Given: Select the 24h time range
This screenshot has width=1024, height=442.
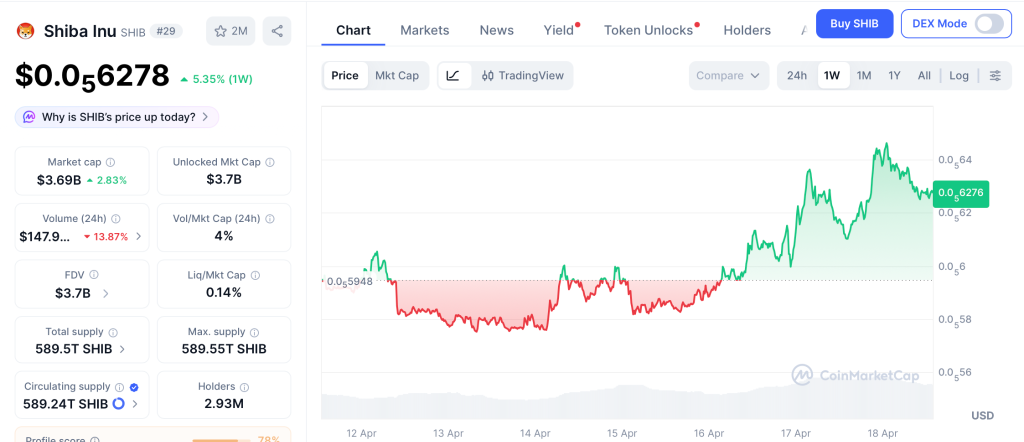Looking at the screenshot, I should coord(796,75).
